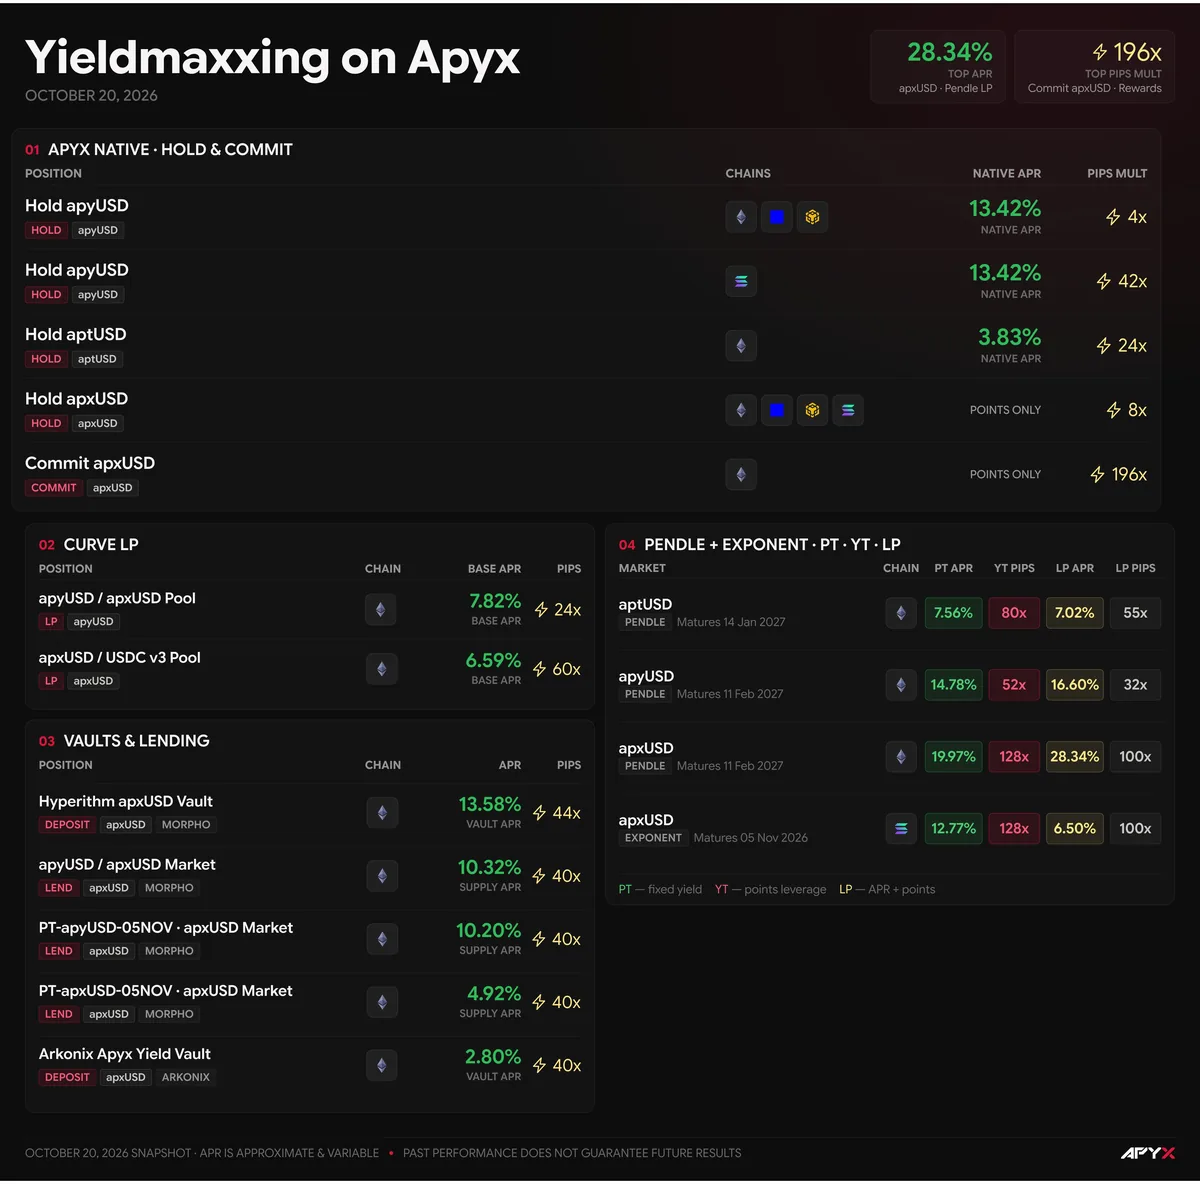
Task: Click Base blue square icon in Hold apxUSD row
Action: click(777, 410)
